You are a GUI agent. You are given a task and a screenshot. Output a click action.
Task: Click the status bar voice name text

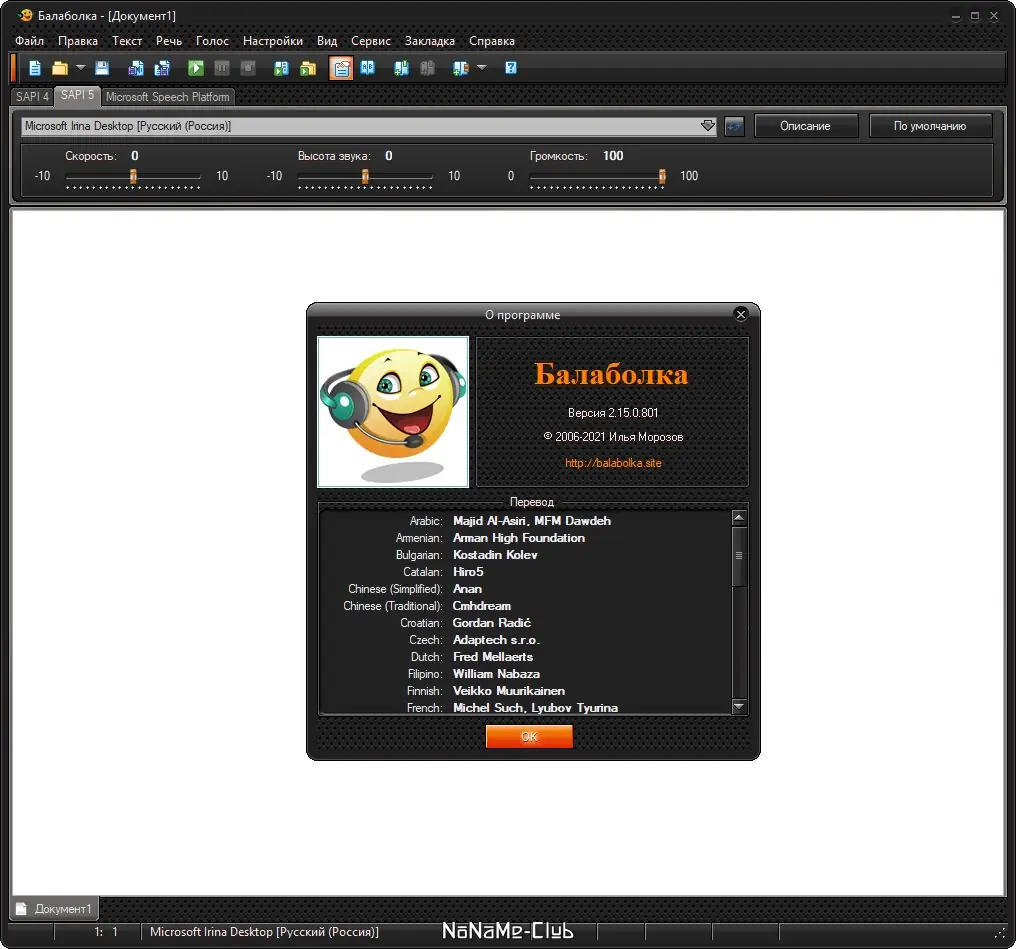[264, 932]
